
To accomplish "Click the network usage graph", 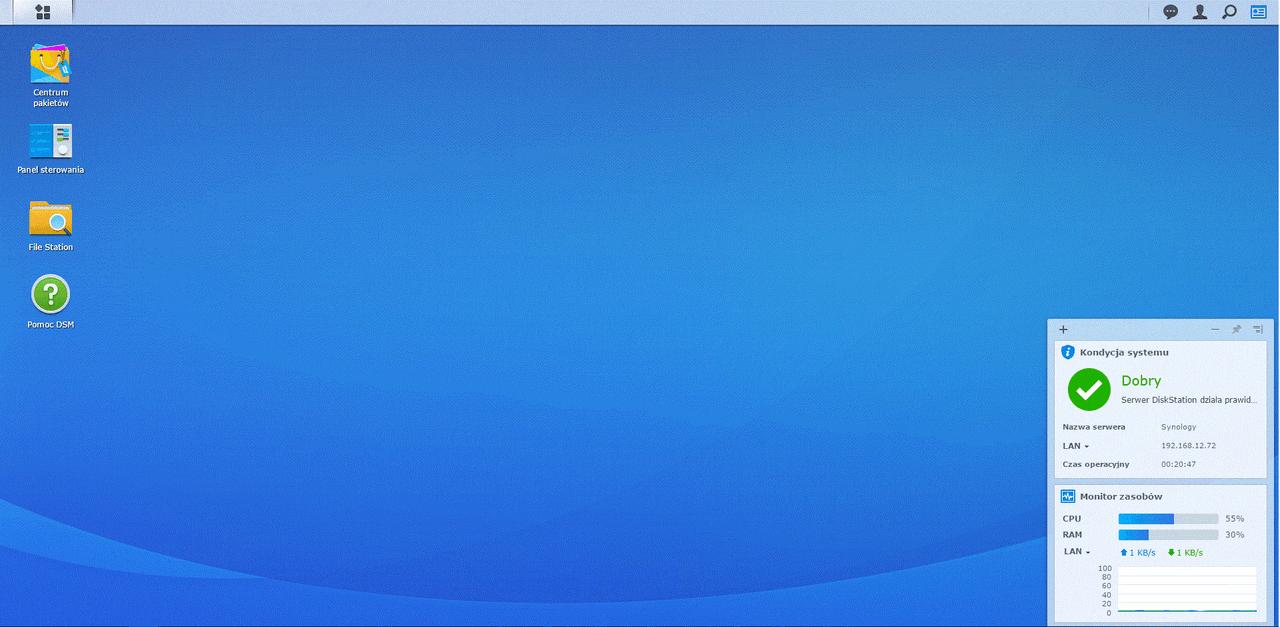I will point(1187,590).
